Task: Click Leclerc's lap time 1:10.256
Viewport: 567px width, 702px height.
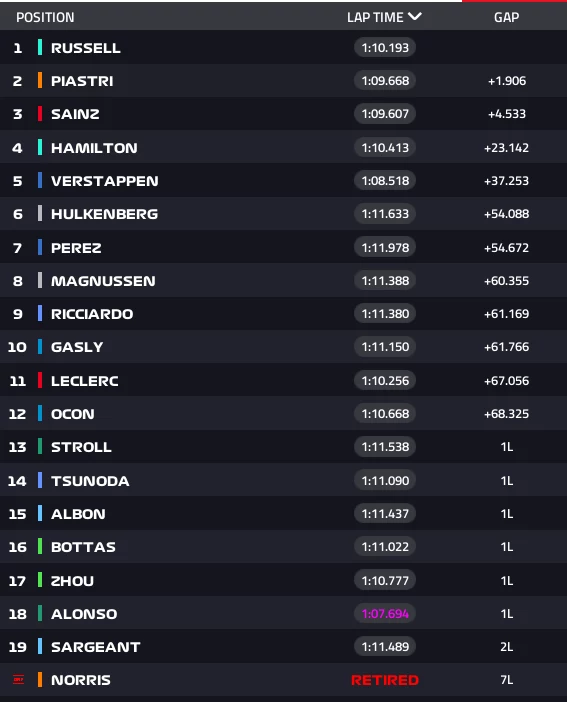Action: [x=385, y=381]
